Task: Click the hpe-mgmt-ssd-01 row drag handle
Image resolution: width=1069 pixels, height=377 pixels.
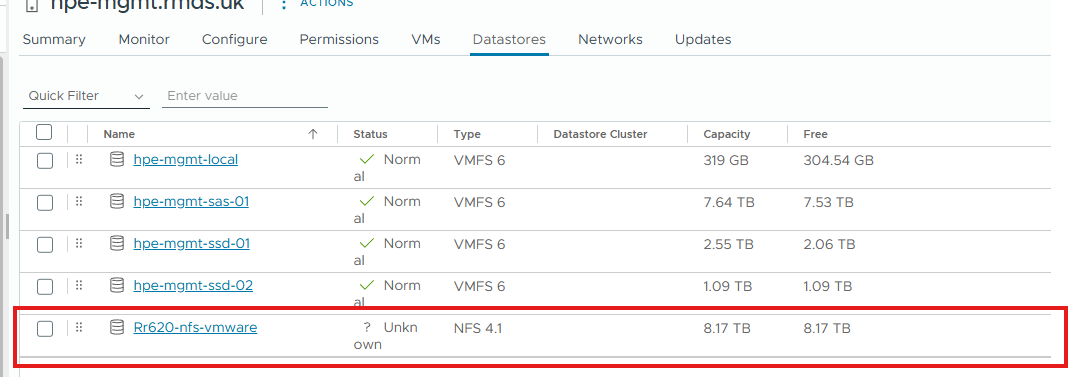Action: coord(78,243)
